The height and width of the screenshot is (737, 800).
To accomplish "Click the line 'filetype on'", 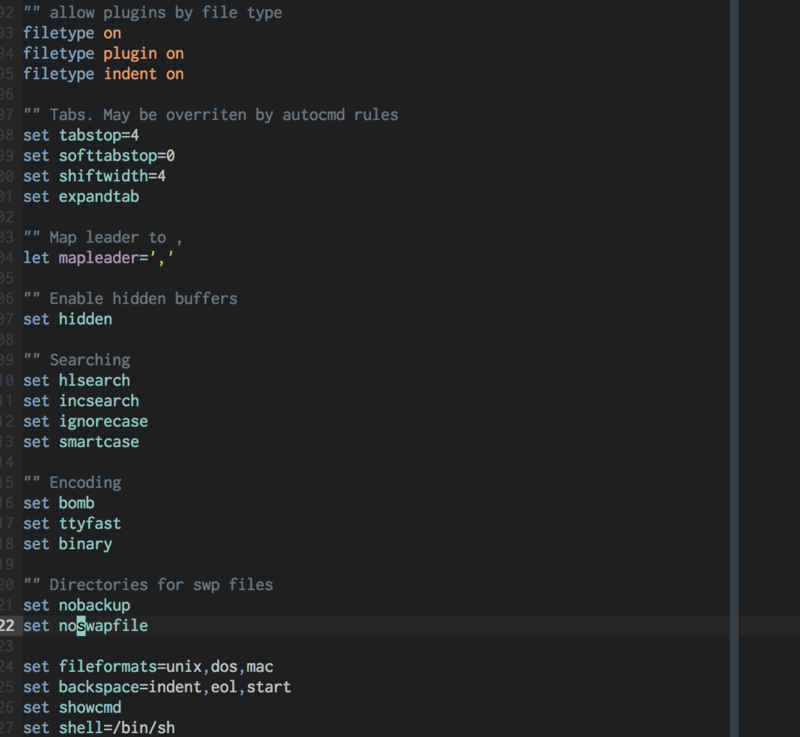I will point(72,33).
